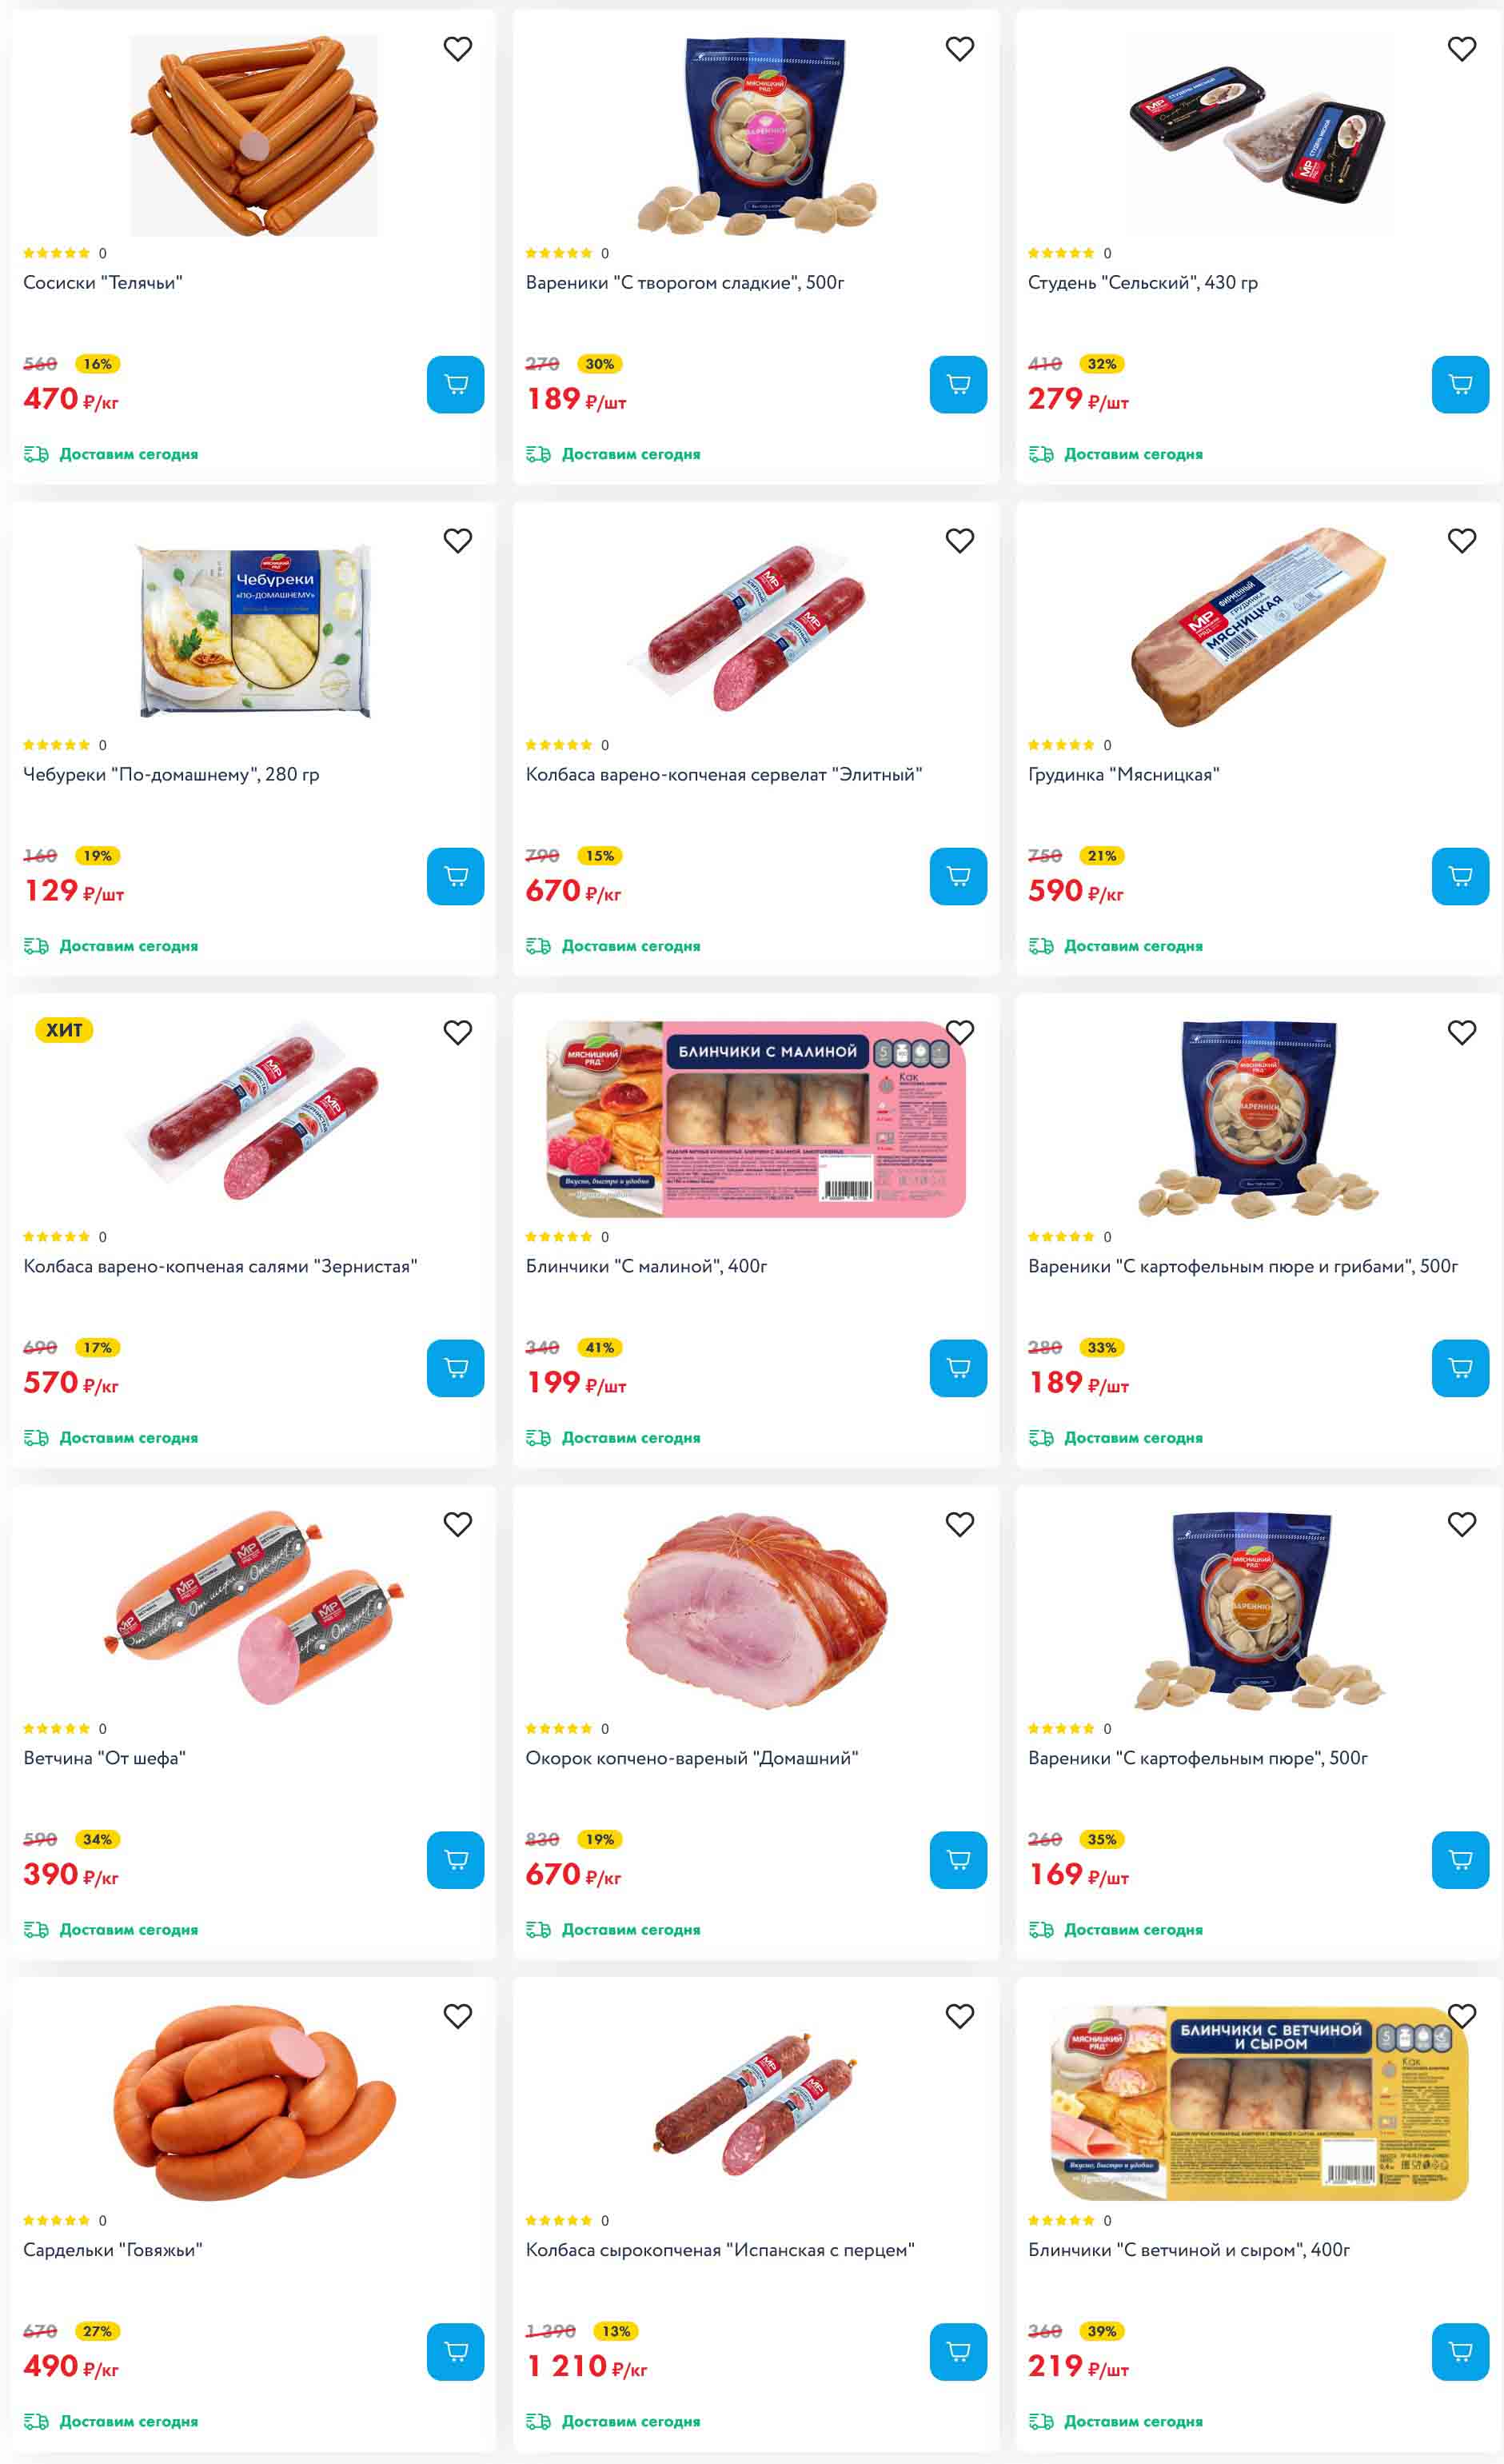This screenshot has height=2464, width=1504.
Task: Add Грудинка "Мясницкая" to cart
Action: tap(1460, 876)
